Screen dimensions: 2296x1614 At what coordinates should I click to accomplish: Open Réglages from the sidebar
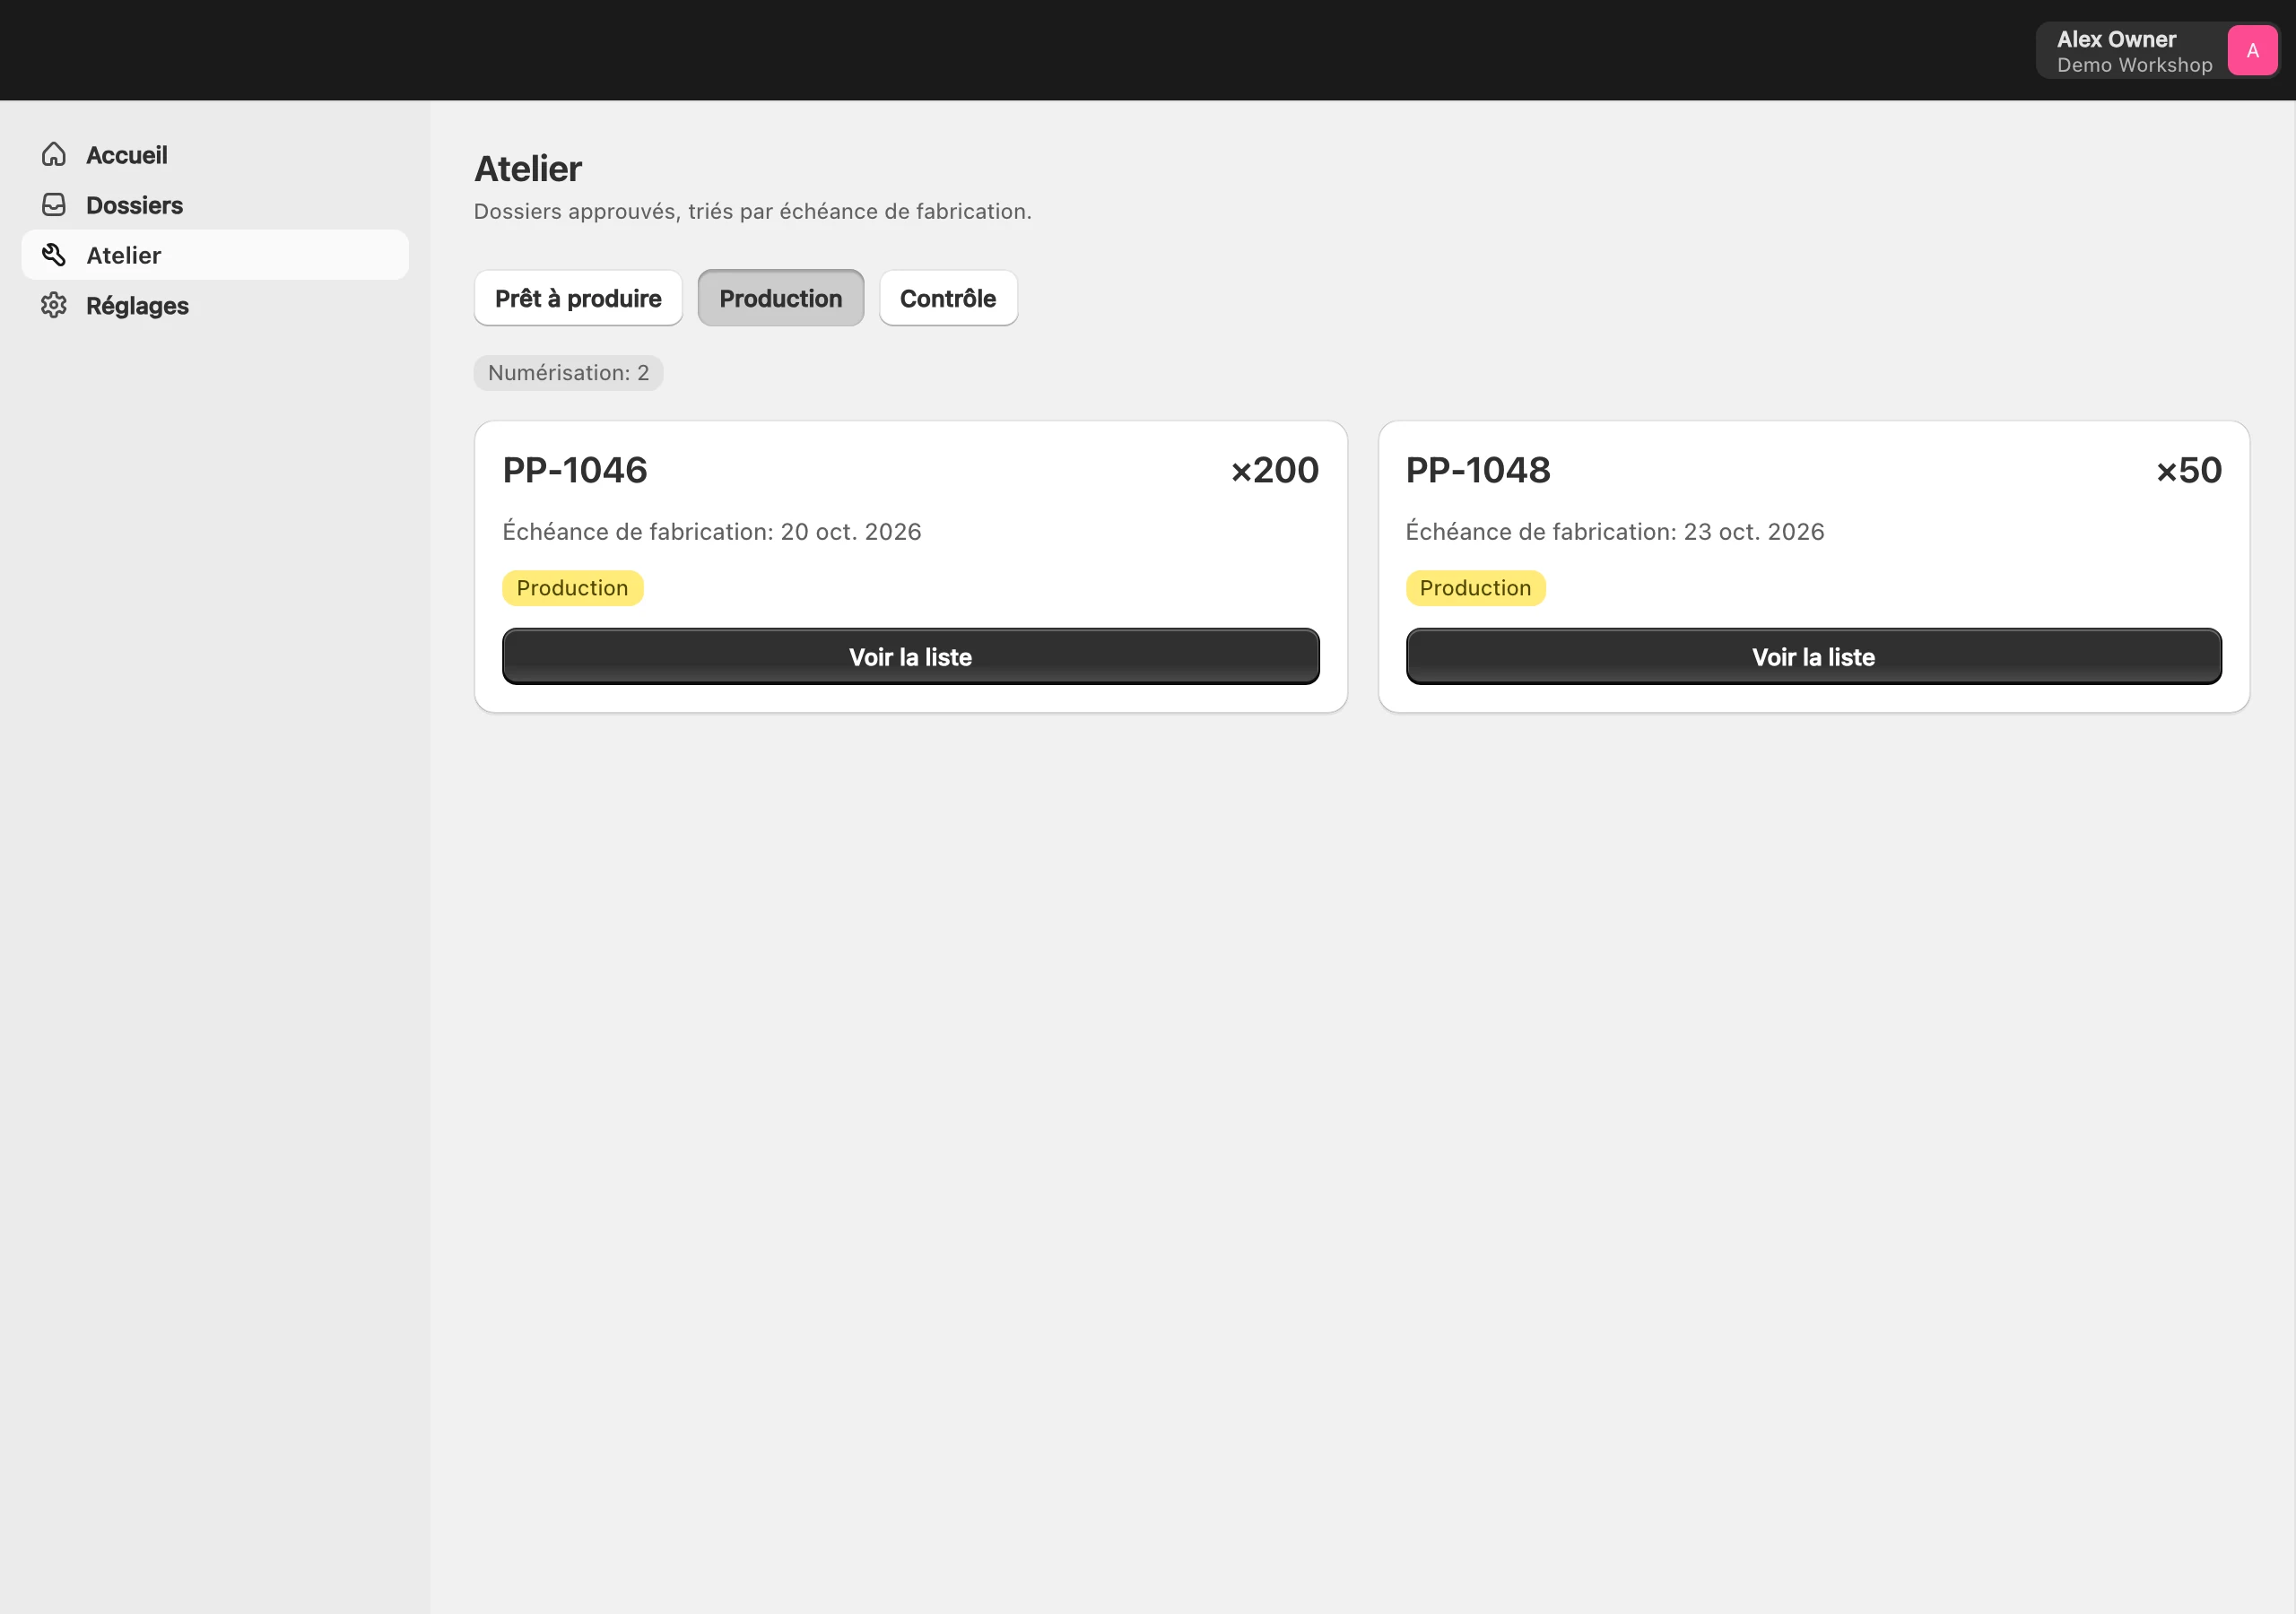coord(215,305)
